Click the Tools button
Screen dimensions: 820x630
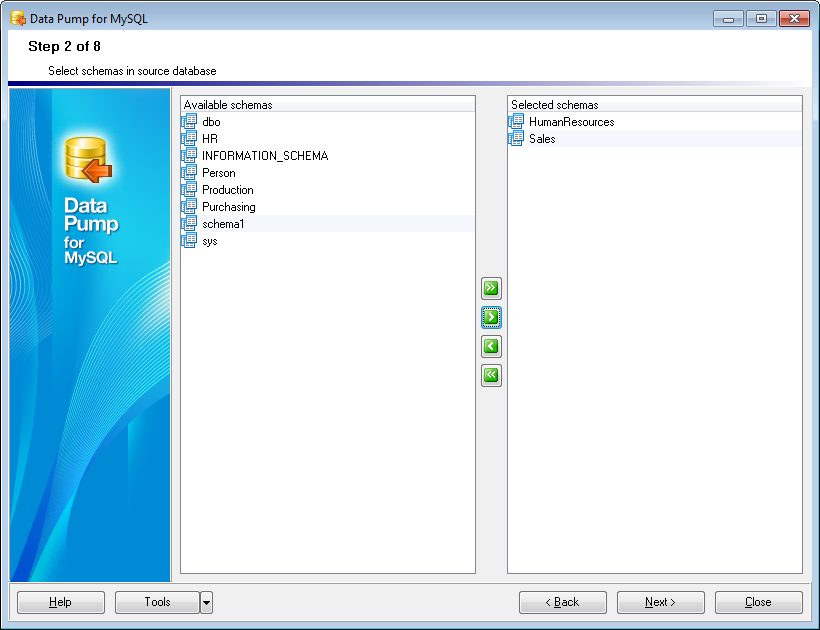(157, 602)
